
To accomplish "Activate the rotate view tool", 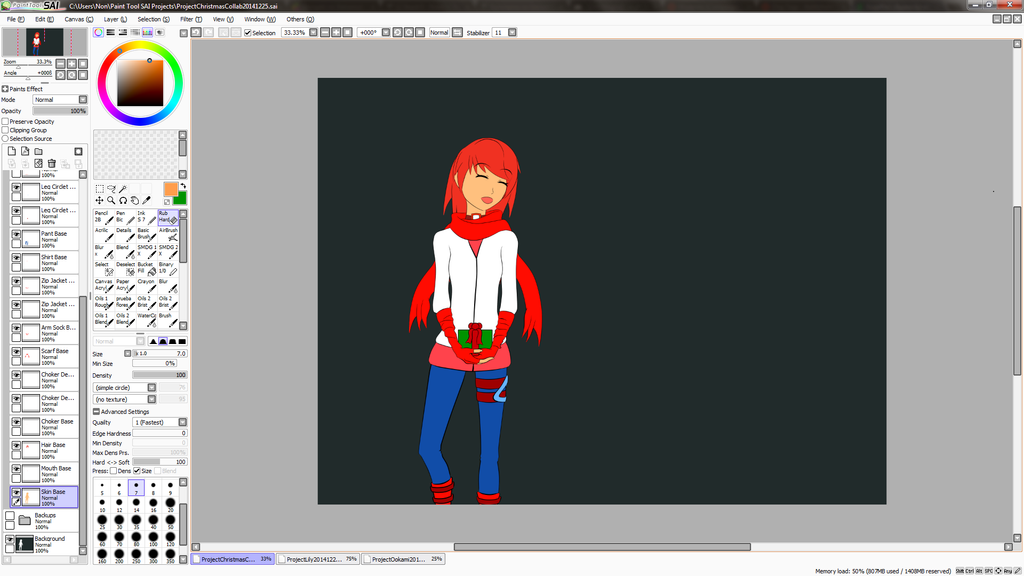I will [123, 200].
